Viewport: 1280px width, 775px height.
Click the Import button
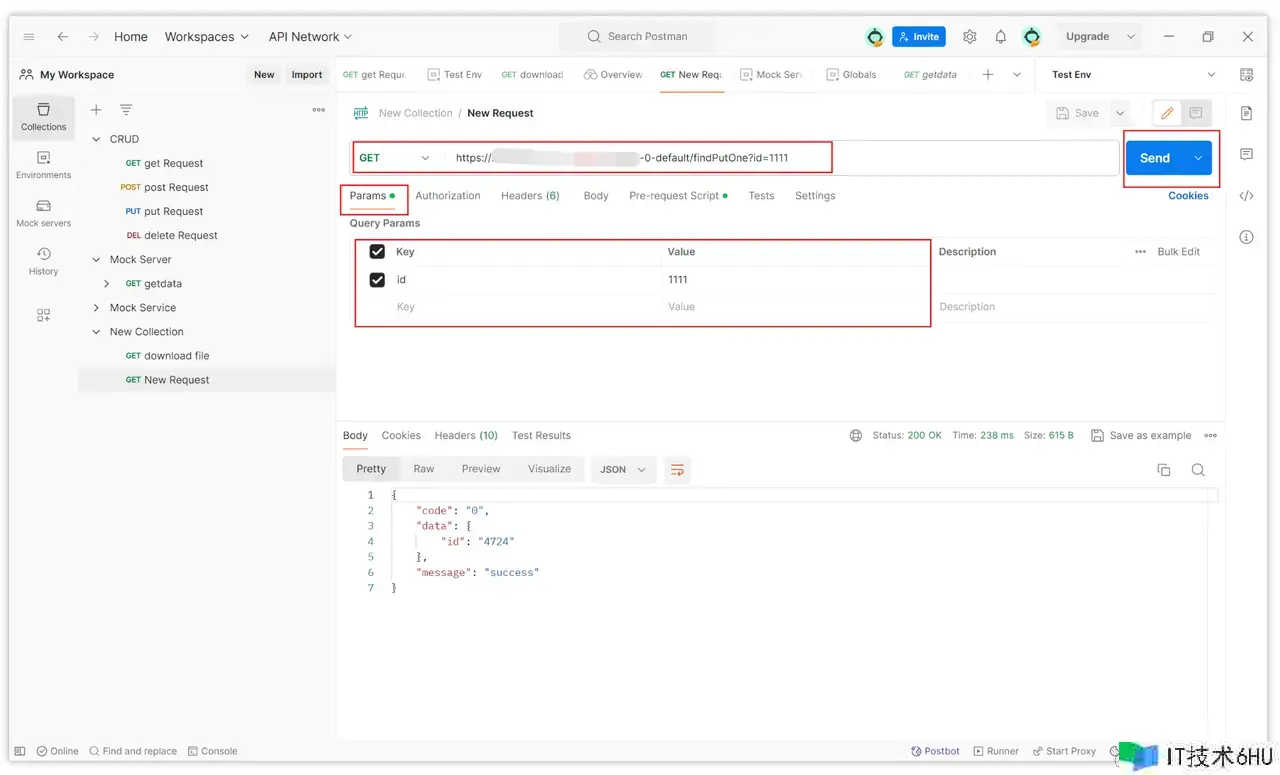pos(307,75)
